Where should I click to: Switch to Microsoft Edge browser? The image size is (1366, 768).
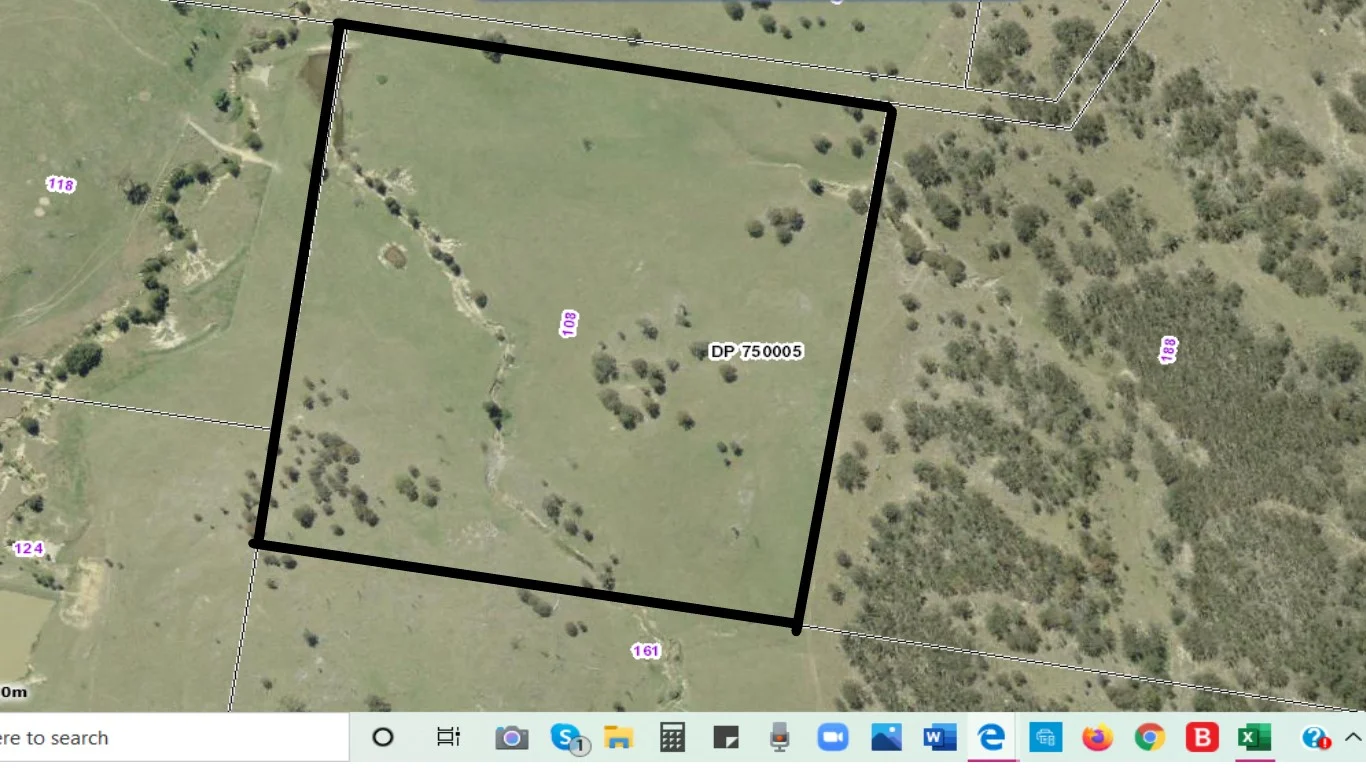click(x=991, y=738)
